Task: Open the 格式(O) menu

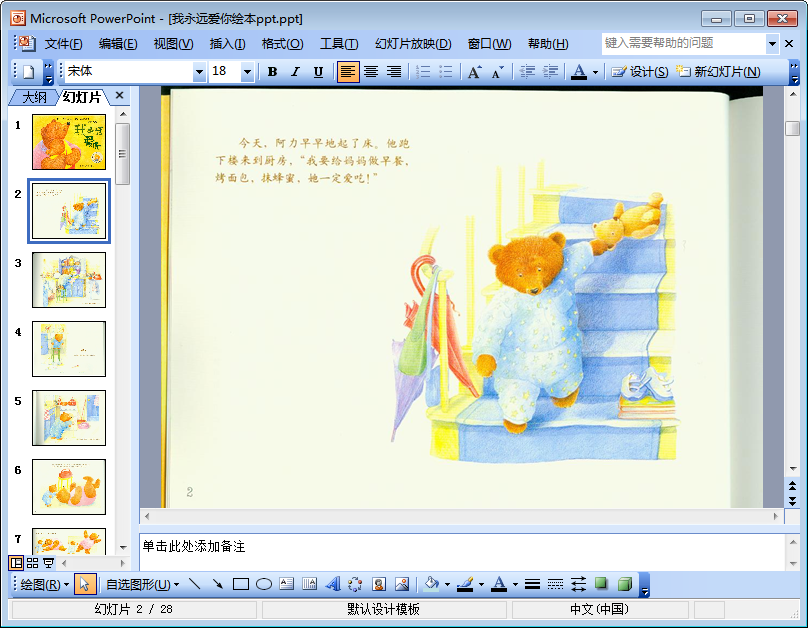Action: pyautogui.click(x=282, y=44)
